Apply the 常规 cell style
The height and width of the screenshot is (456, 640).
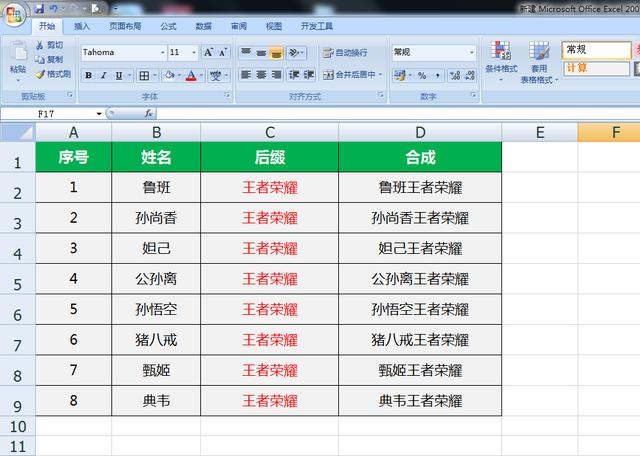click(x=596, y=50)
